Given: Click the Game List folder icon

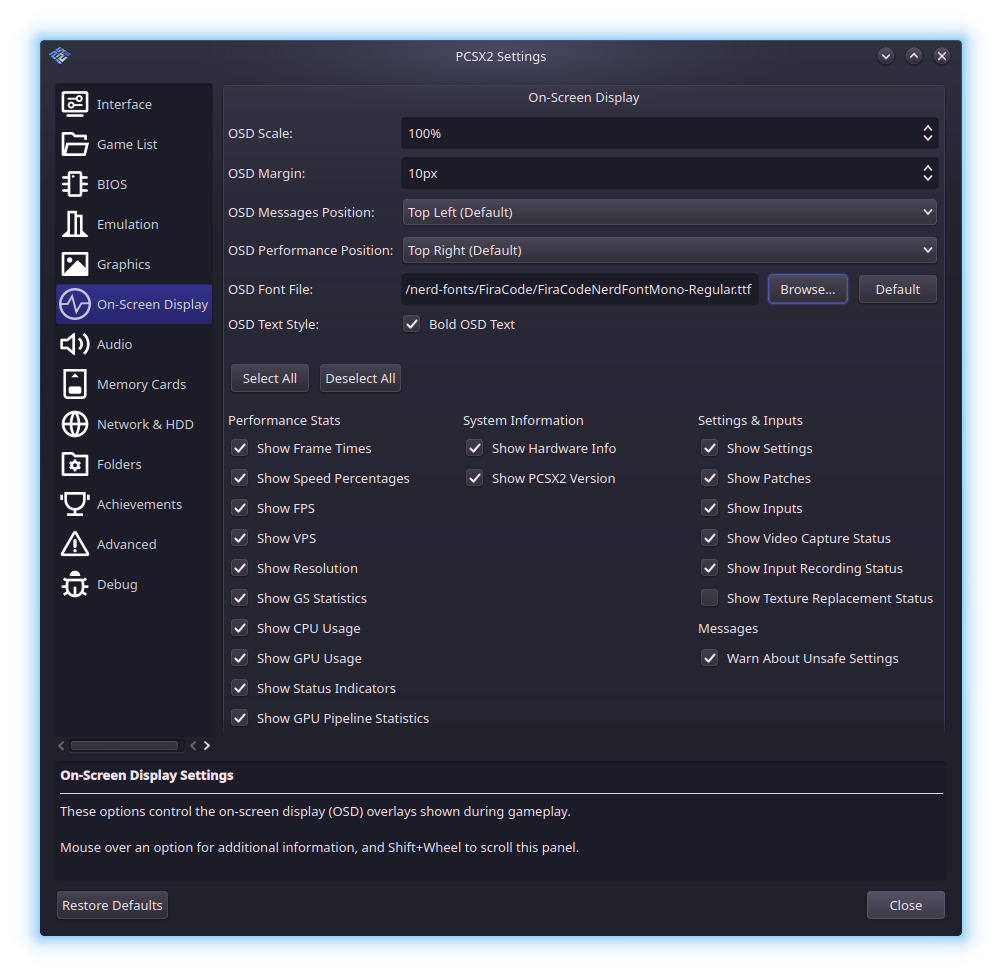Looking at the screenshot, I should 75,144.
